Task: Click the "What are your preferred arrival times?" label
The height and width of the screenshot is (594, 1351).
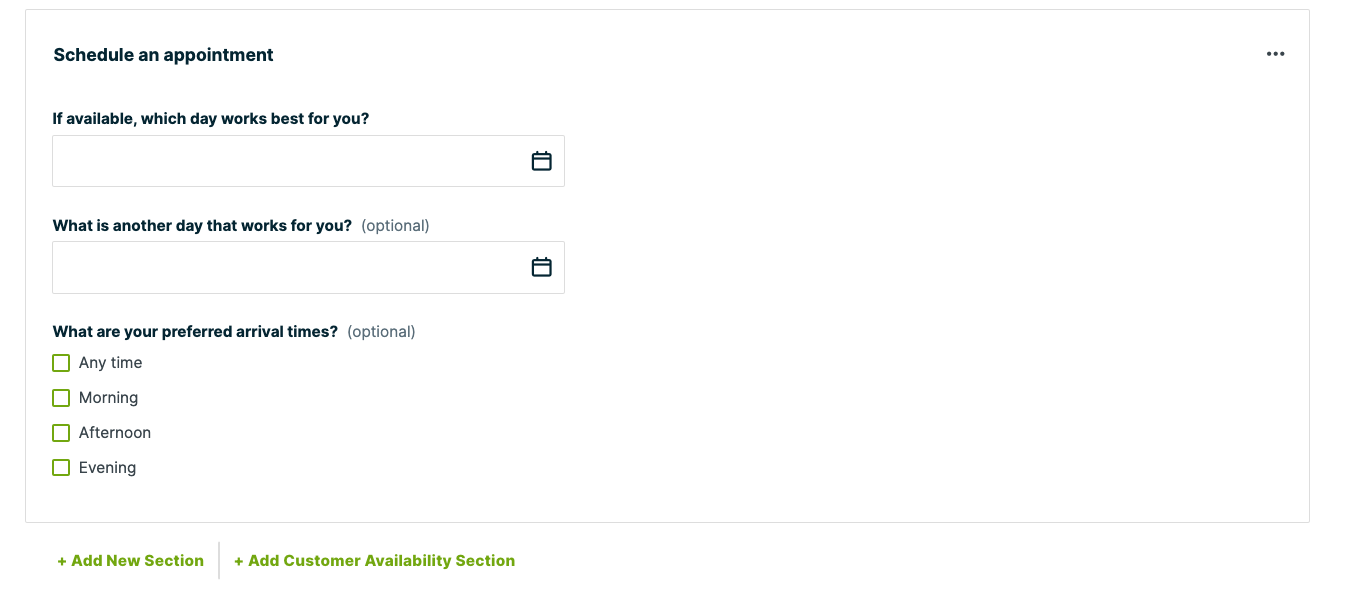Action: pyautogui.click(x=196, y=331)
